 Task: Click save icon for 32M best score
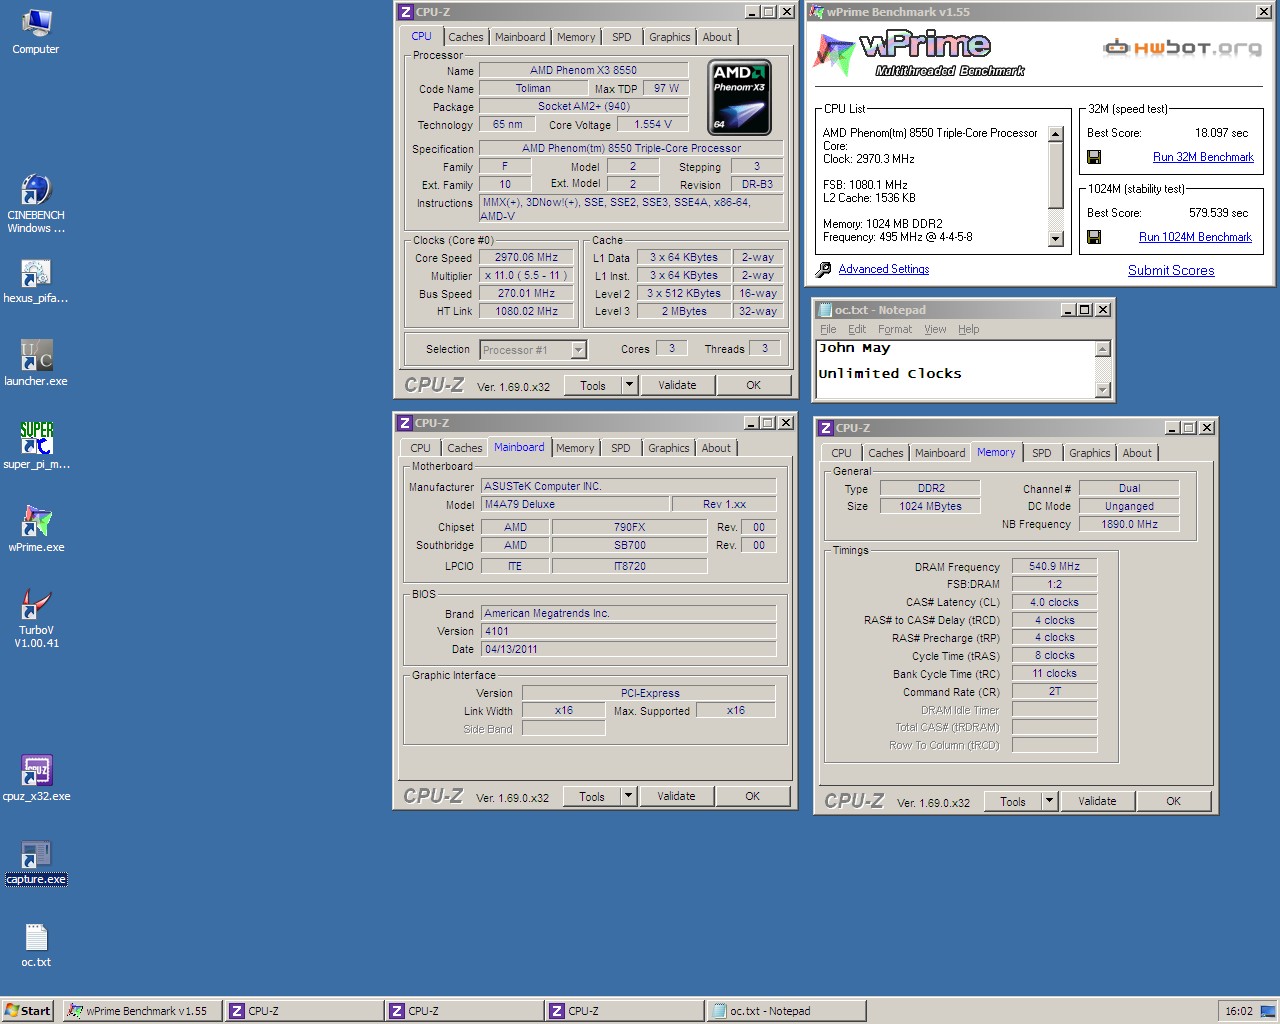pyautogui.click(x=1094, y=157)
